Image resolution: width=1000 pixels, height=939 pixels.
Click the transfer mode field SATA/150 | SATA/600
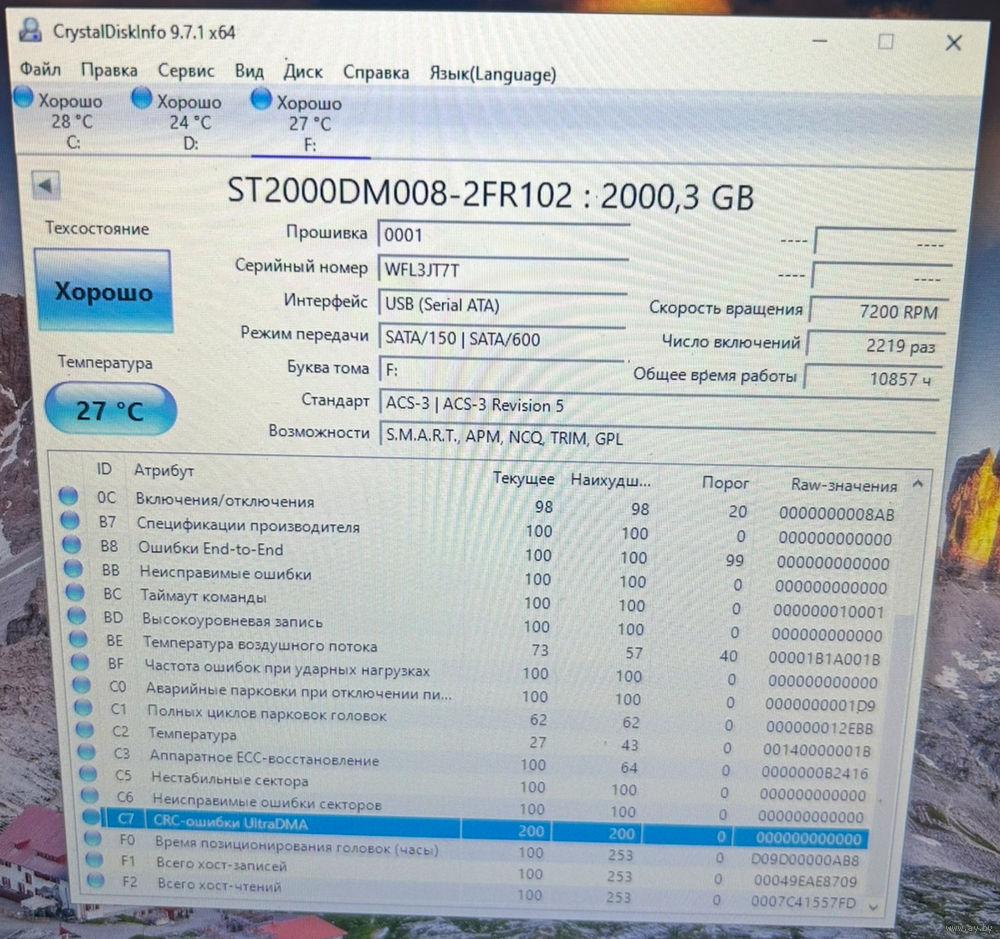tap(501, 338)
